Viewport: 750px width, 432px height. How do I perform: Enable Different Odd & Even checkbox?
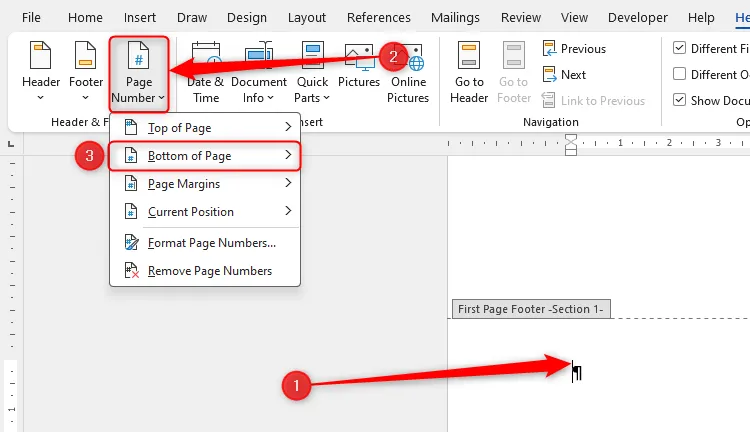point(680,74)
